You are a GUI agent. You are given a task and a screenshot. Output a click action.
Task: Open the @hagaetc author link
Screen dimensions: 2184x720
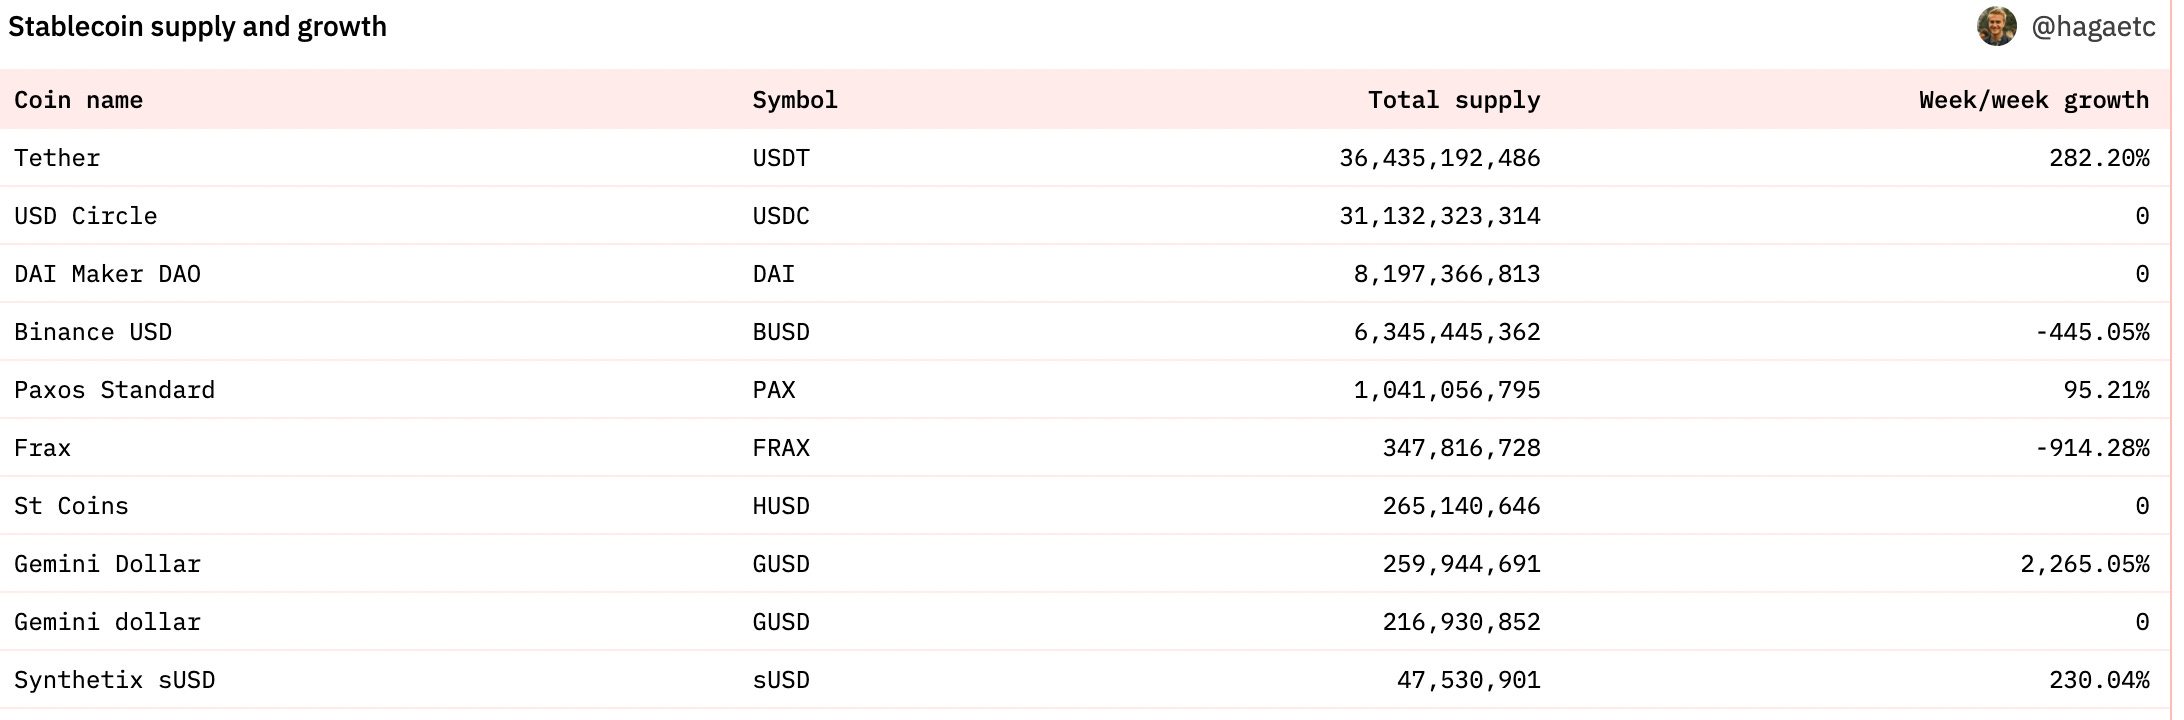tap(2093, 27)
